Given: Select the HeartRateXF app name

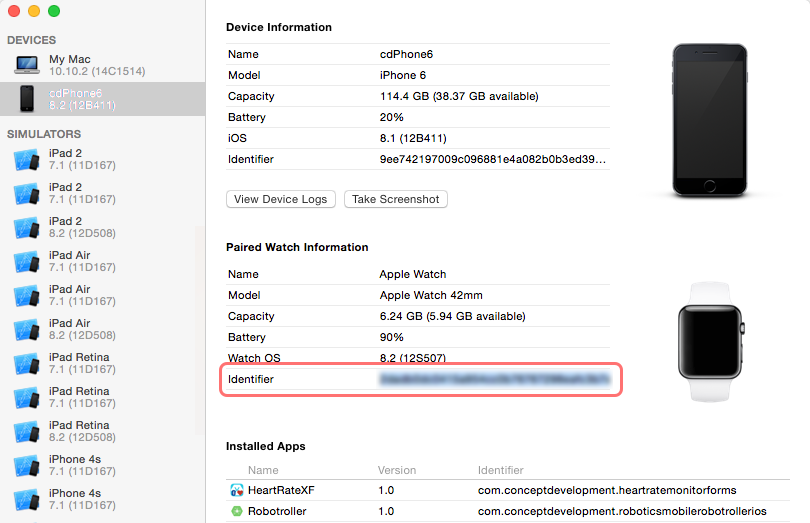Looking at the screenshot, I should click(281, 490).
